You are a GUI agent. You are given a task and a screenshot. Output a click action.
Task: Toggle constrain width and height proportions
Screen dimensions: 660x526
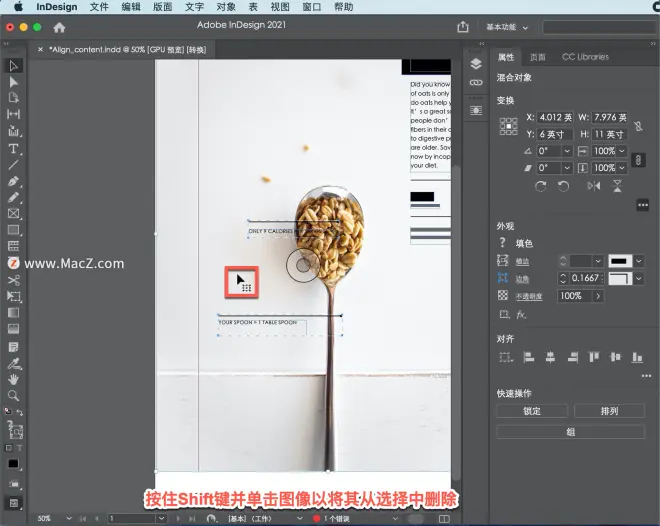(x=638, y=126)
